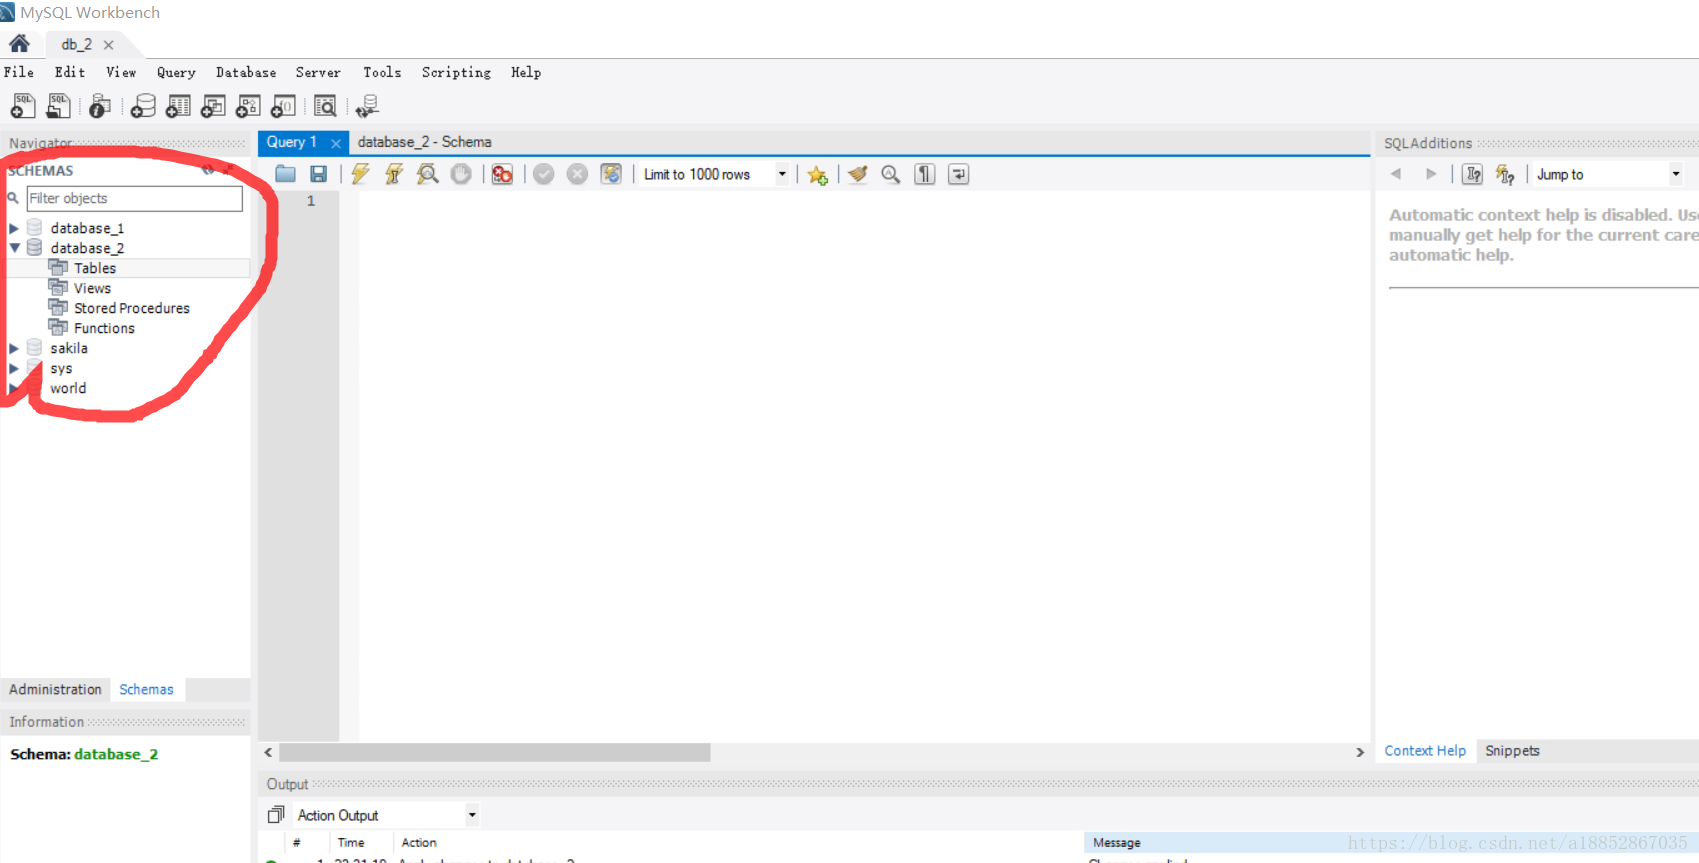The height and width of the screenshot is (863, 1699).
Task: Execute the SQL script with lightning icon
Action: pyautogui.click(x=360, y=174)
